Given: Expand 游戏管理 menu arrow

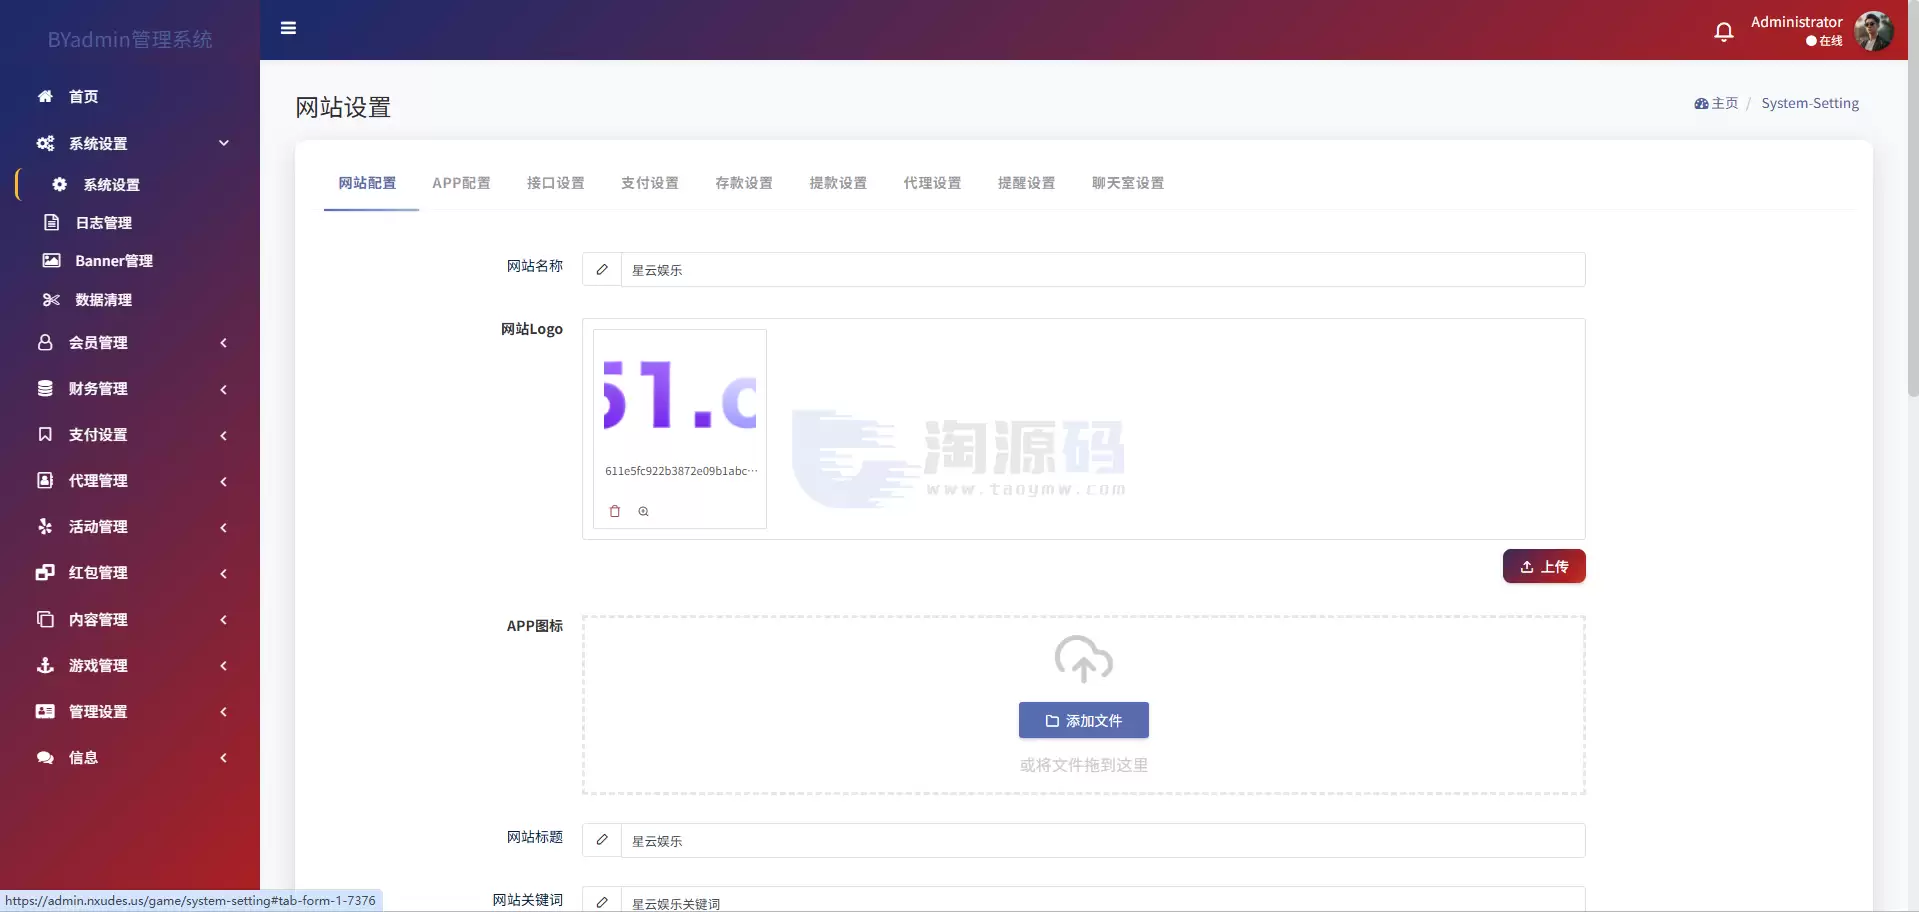Looking at the screenshot, I should pos(224,666).
